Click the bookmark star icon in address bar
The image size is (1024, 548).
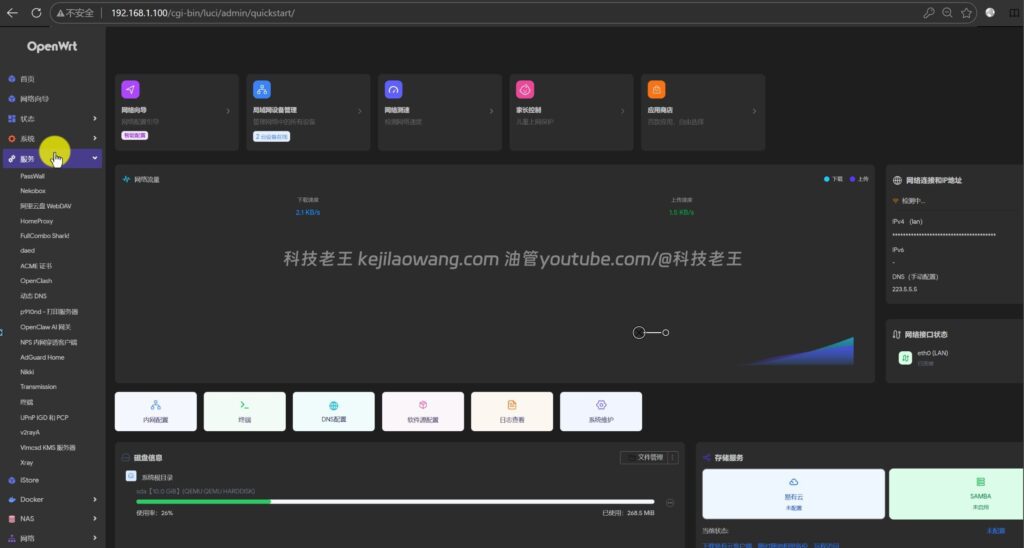966,12
